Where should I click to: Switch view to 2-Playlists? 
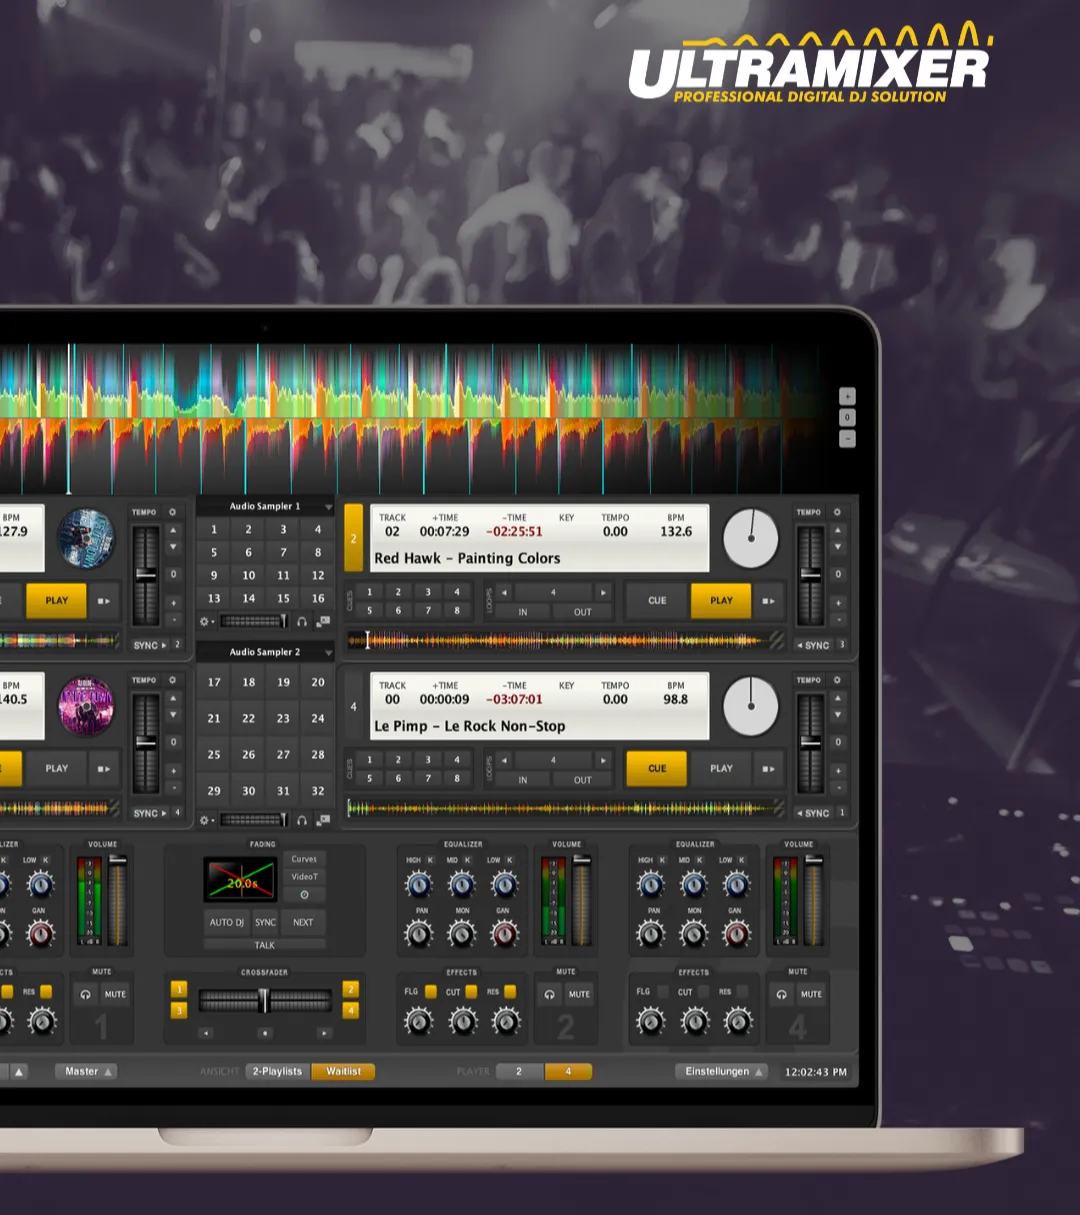point(277,1071)
